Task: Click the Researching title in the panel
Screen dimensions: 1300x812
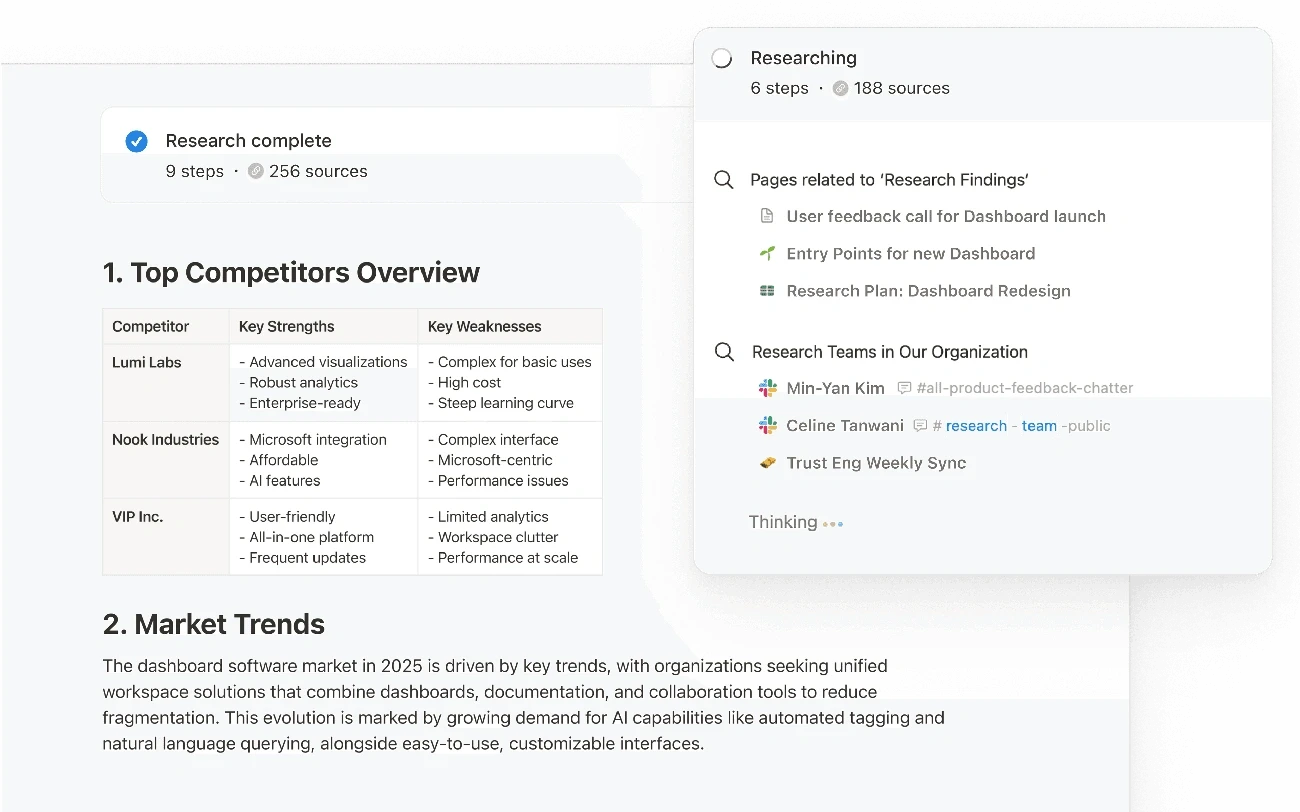Action: pos(804,58)
